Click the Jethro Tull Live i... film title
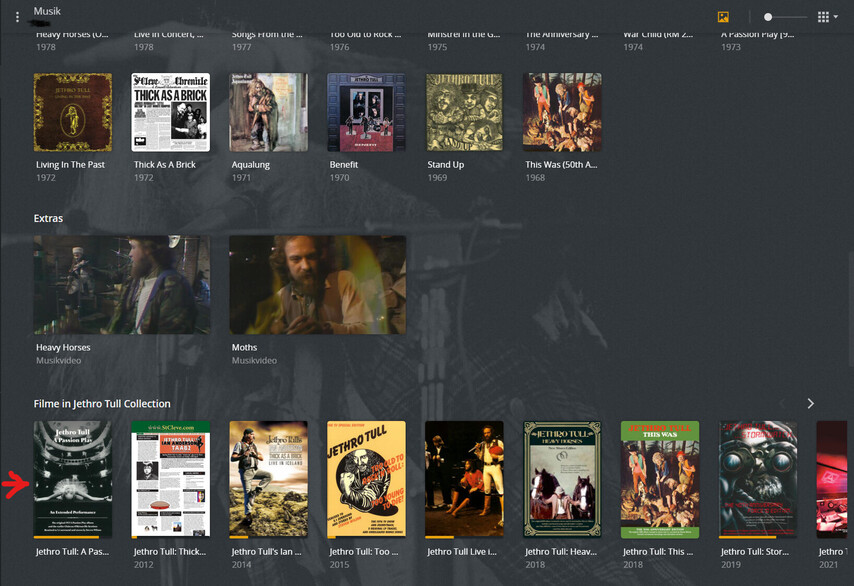 462,552
